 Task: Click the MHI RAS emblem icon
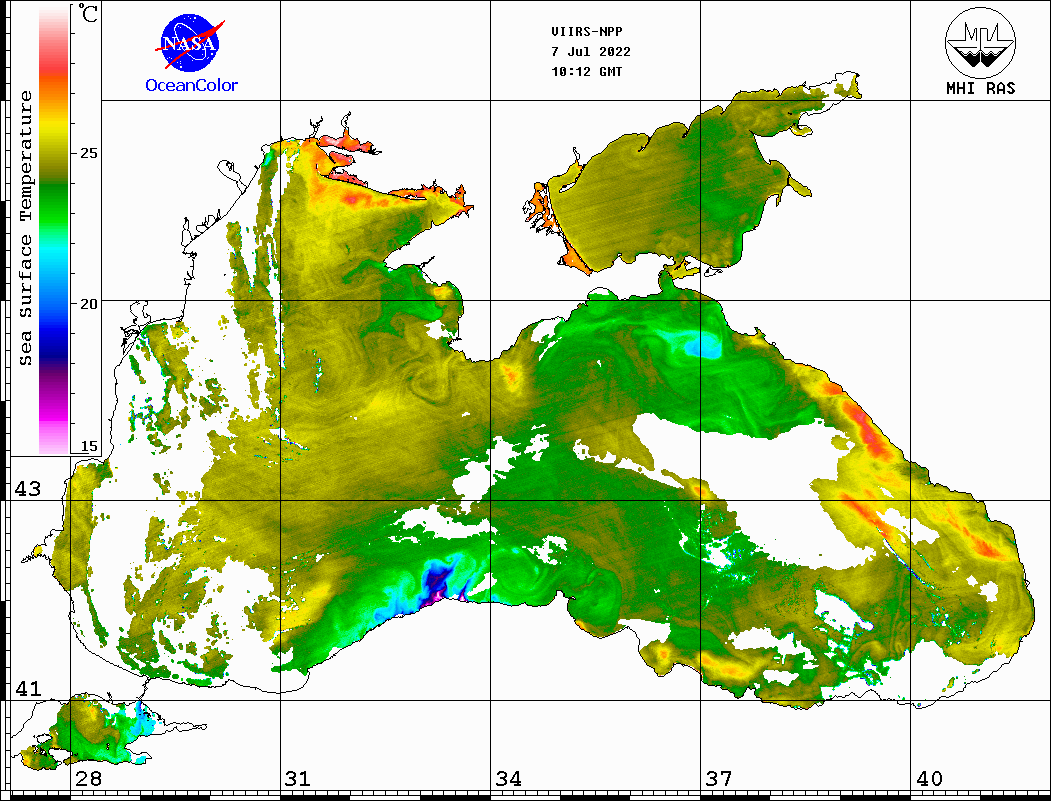pyautogui.click(x=980, y=42)
